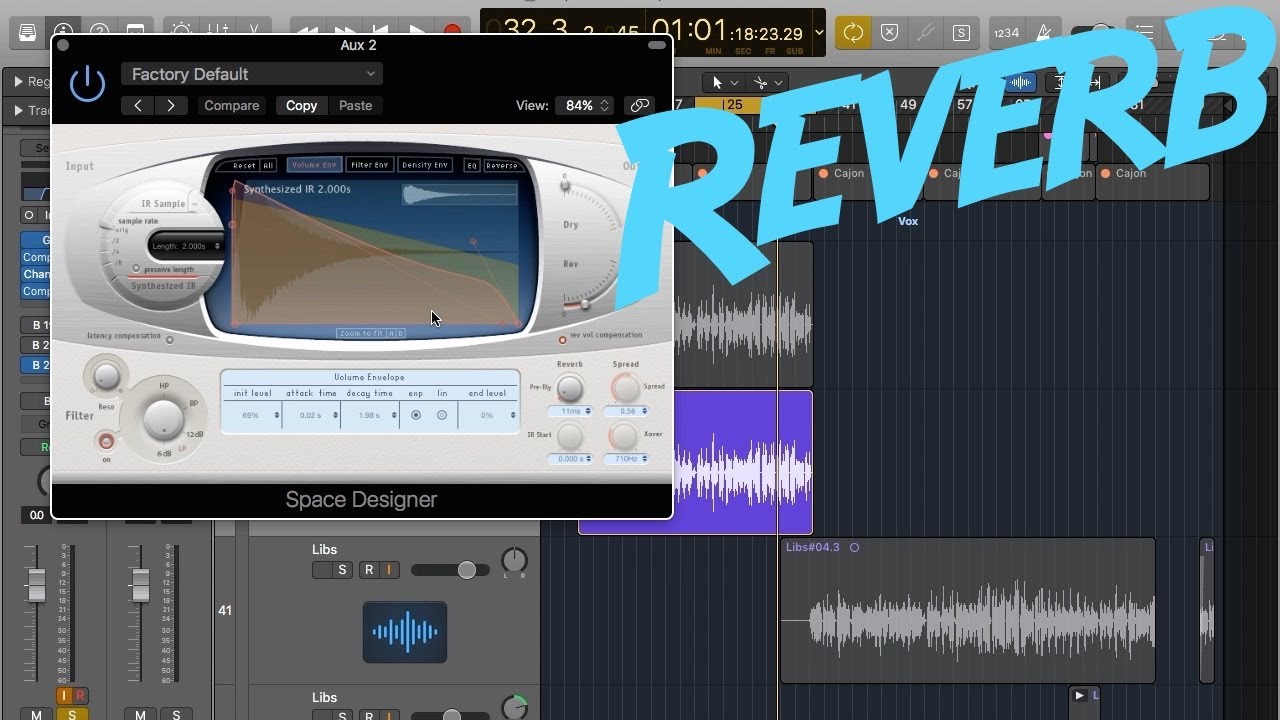Viewport: 1280px width, 720px height.
Task: Click the Compare button
Action: pos(231,105)
